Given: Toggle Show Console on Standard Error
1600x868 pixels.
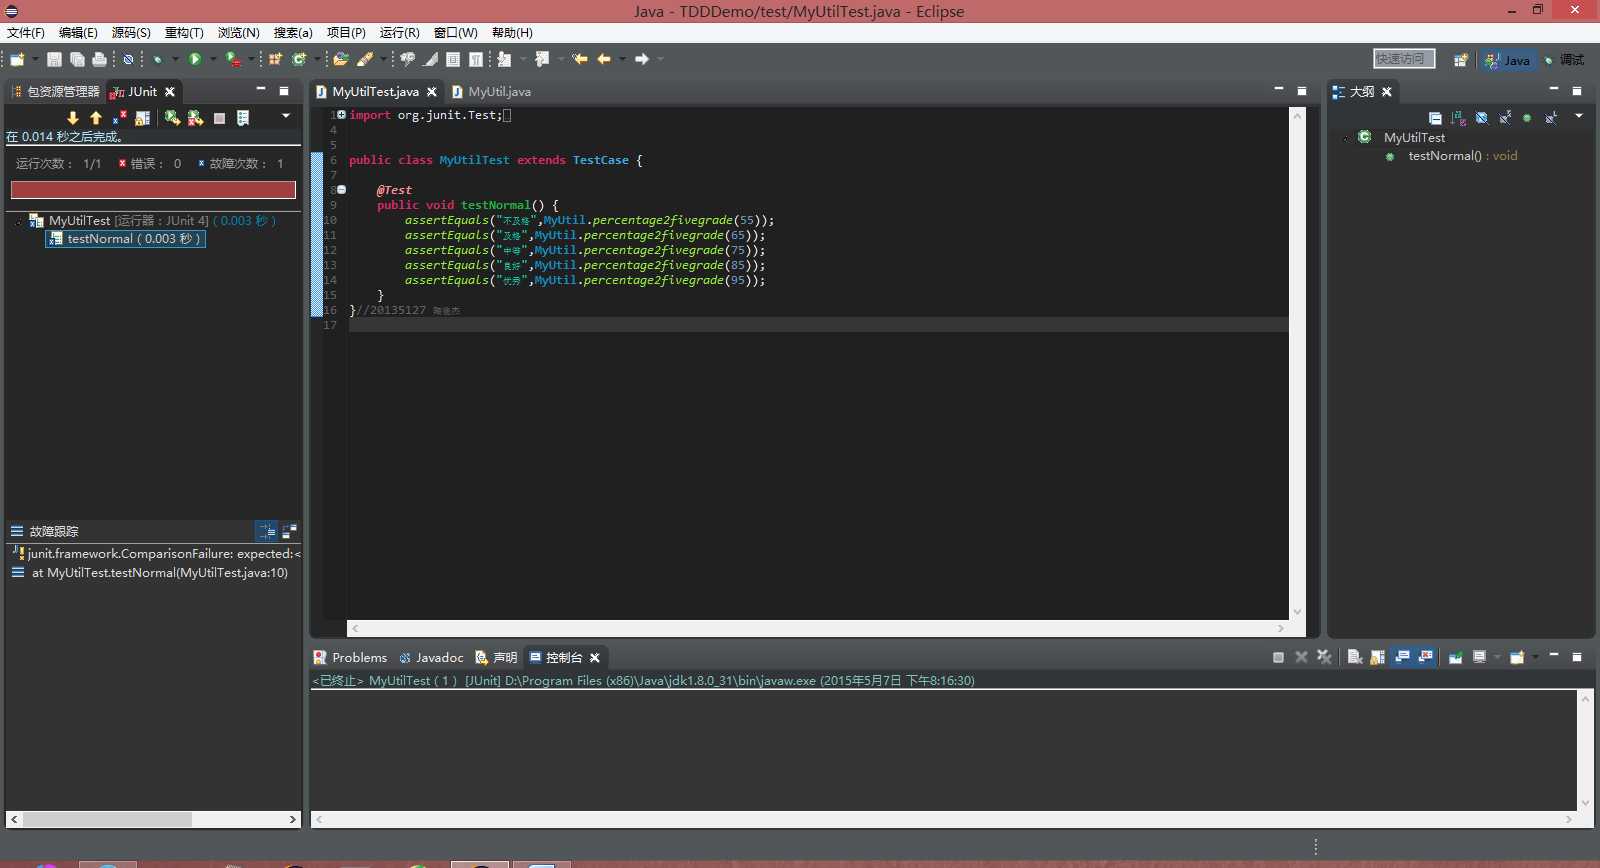Looking at the screenshot, I should click(x=1426, y=657).
